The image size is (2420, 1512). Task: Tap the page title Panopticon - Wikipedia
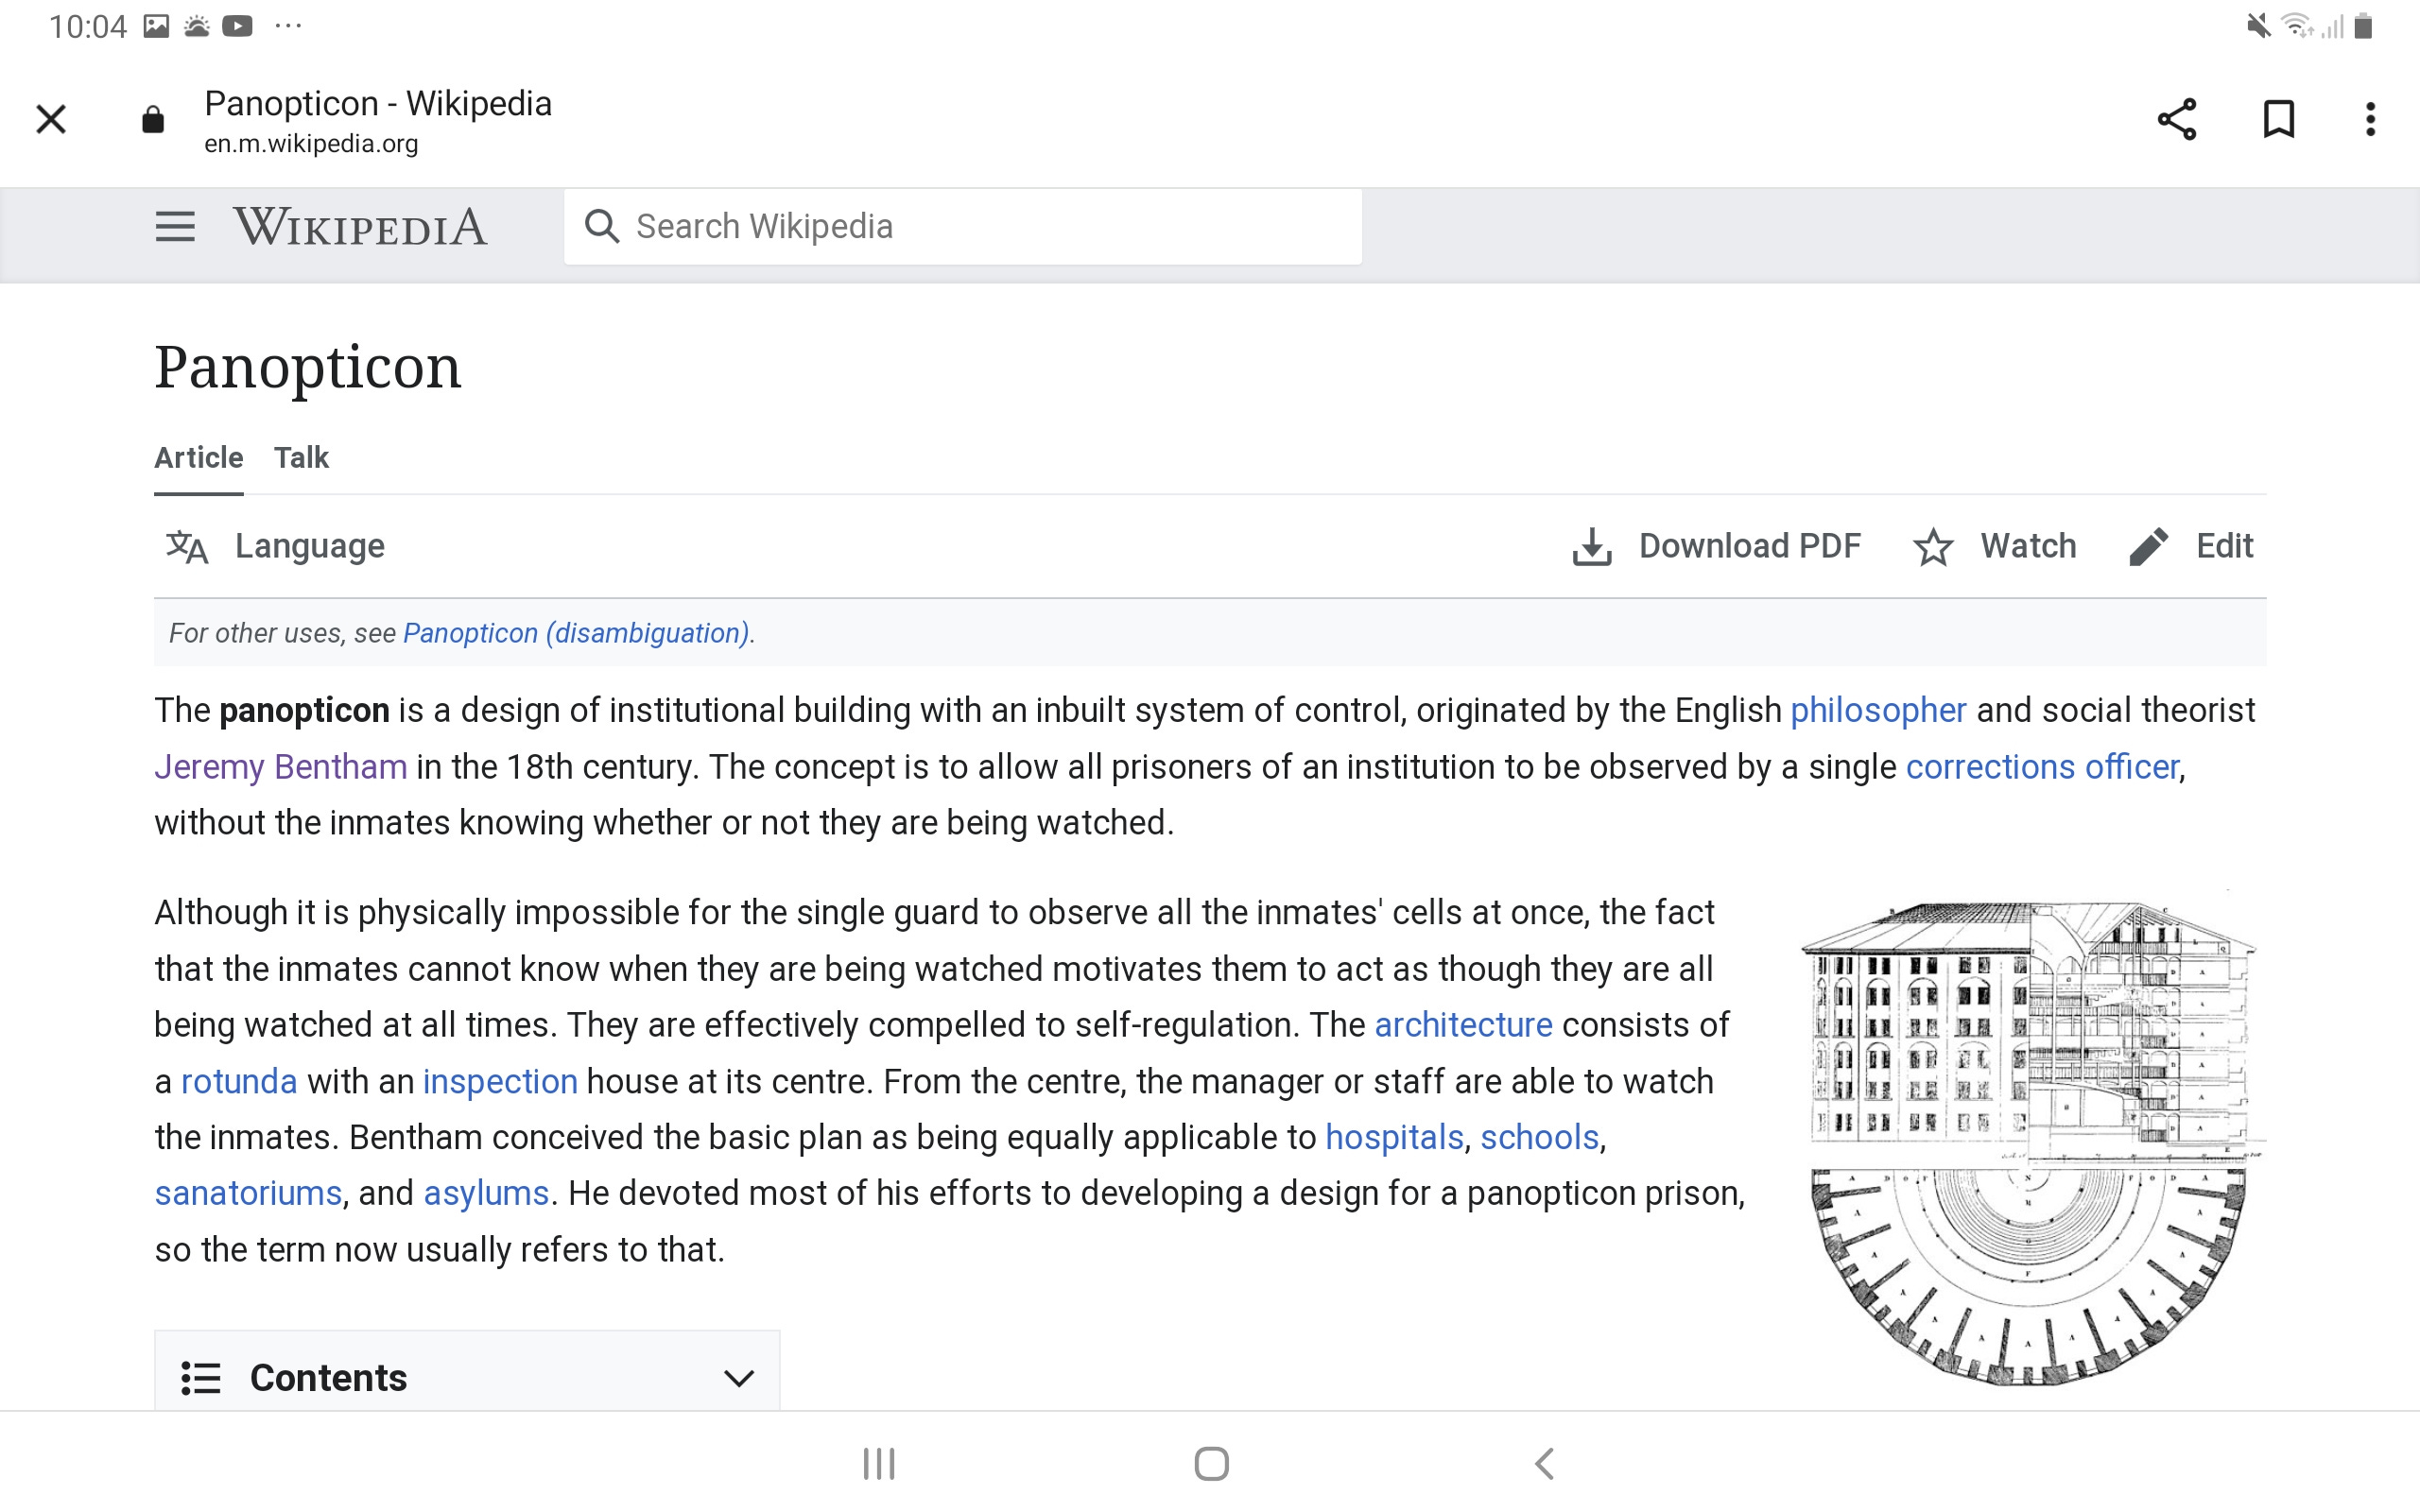pos(378,104)
